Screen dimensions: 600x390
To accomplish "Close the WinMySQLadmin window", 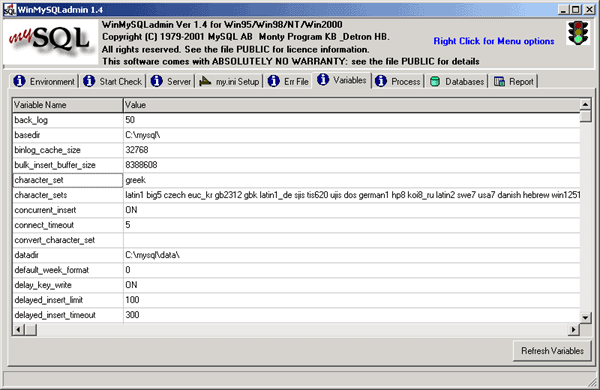I will pos(589,10).
